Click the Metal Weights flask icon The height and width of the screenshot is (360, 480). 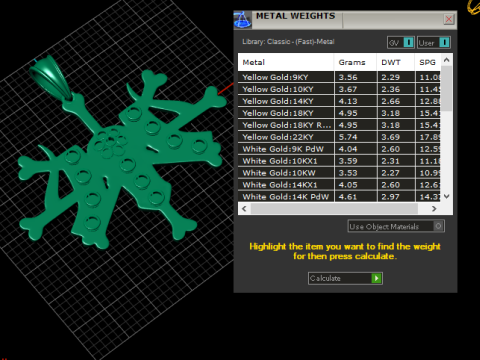click(242, 20)
